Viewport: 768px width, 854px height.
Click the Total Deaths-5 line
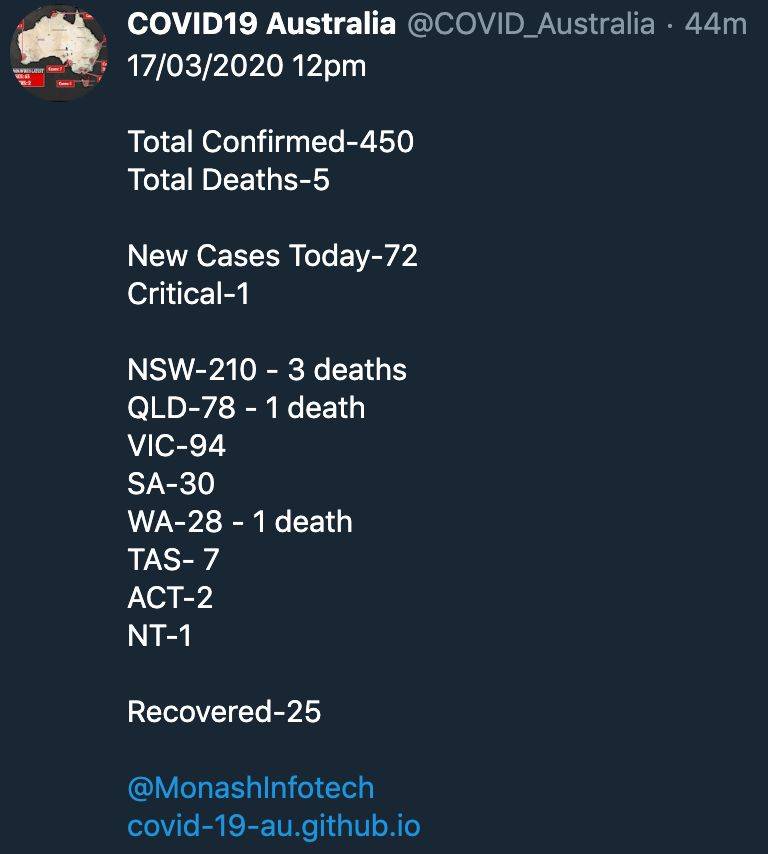coord(228,180)
